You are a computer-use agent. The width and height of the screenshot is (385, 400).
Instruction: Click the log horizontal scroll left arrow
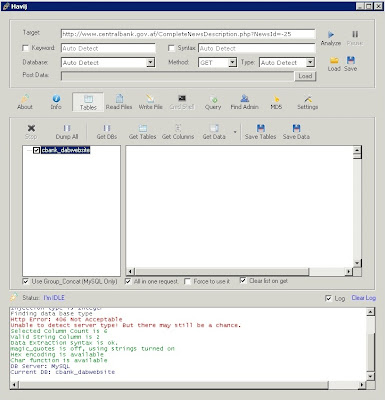click(x=14, y=385)
